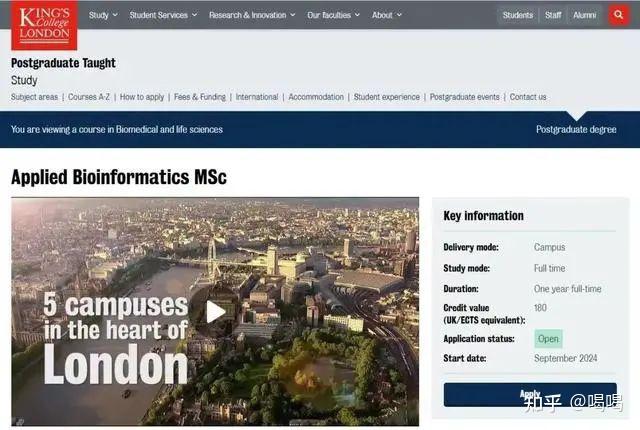Click the Biomedical and life sciences banner text

tap(169, 129)
